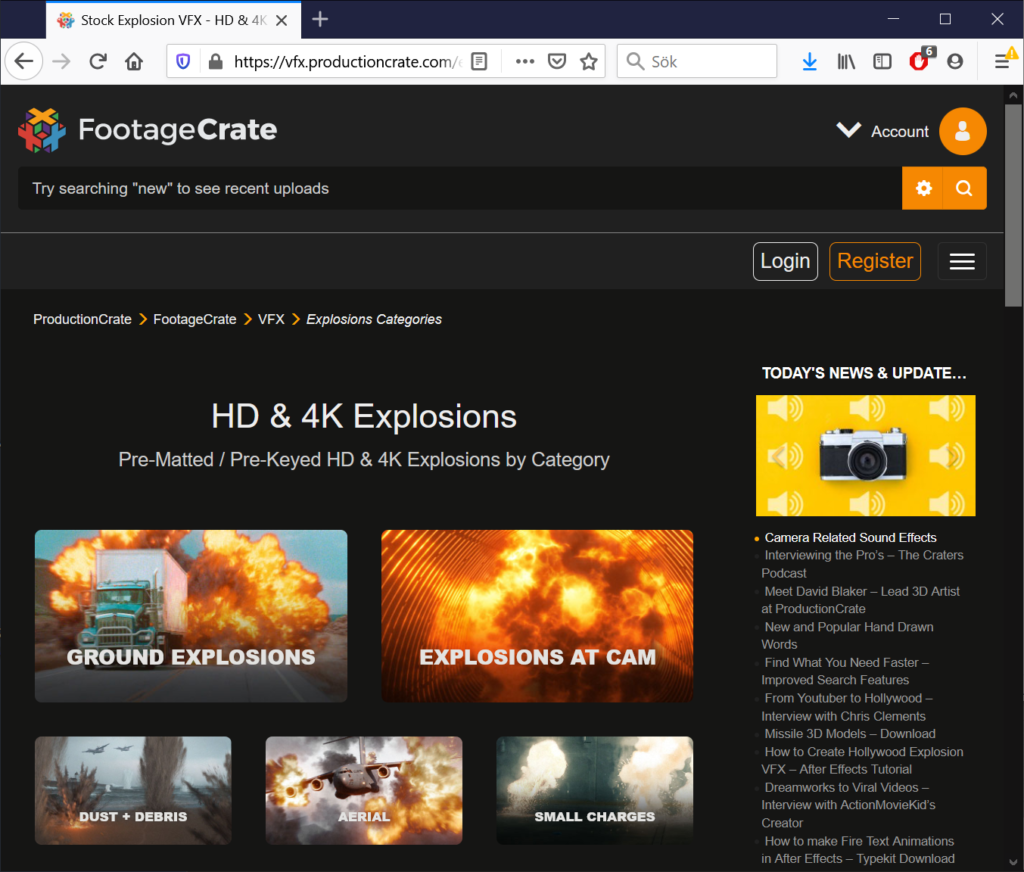Click the orange magnifier search button
The image size is (1024, 872).
(x=964, y=188)
